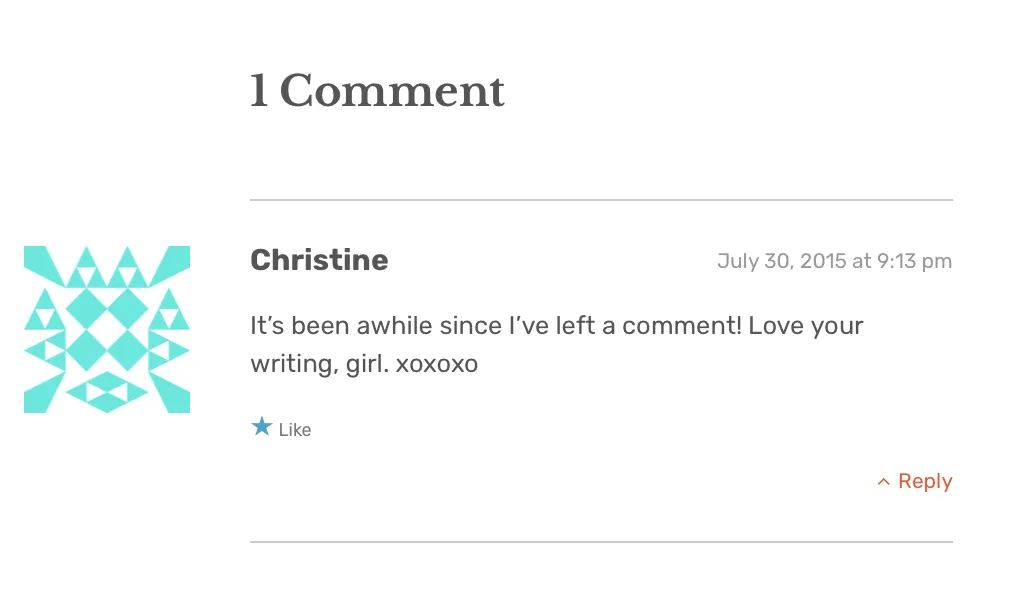Click the phrase "Love your" in the comment
The image size is (1010, 612).
click(806, 326)
